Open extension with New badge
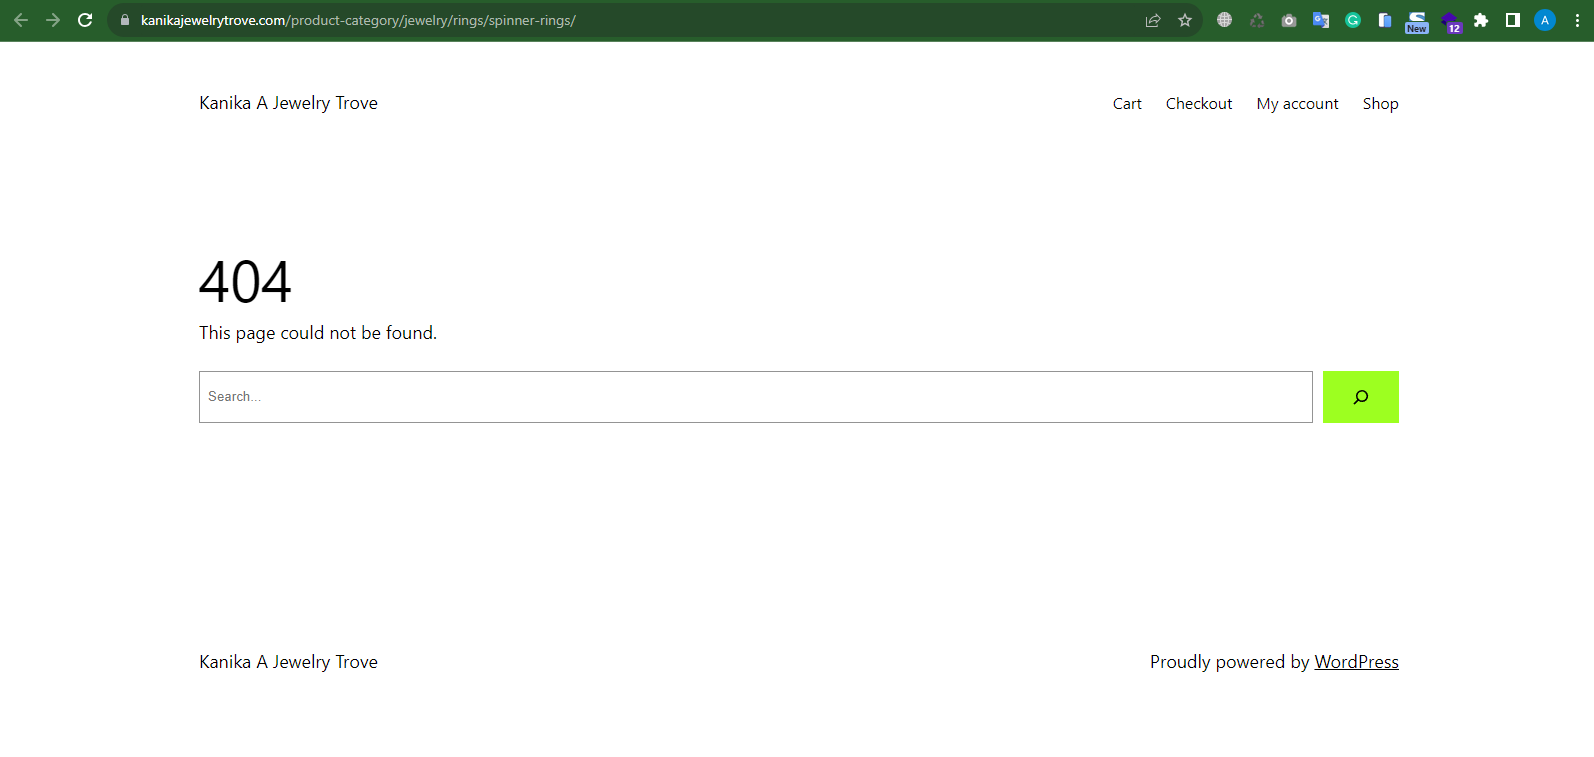This screenshot has width=1594, height=757. coord(1417,21)
